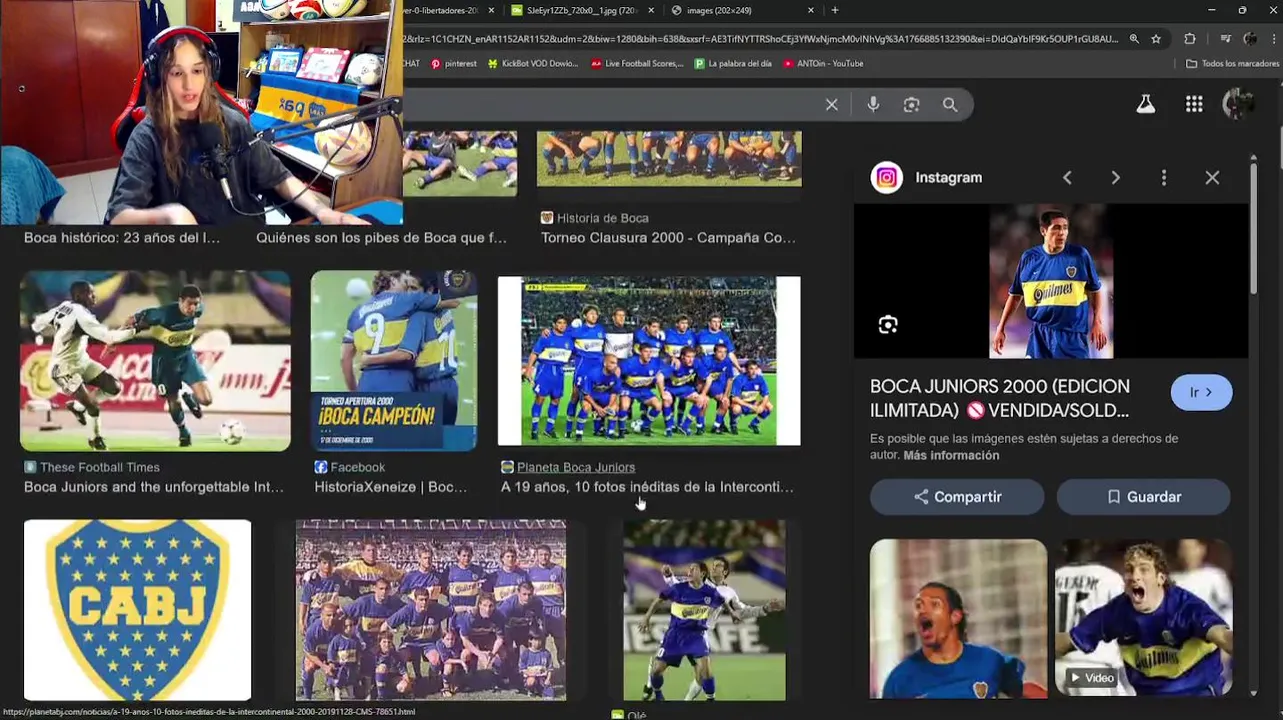Screen dimensions: 1283x720
Task: Open the related Video thumbnail of celebrating player
Action: point(1143,618)
